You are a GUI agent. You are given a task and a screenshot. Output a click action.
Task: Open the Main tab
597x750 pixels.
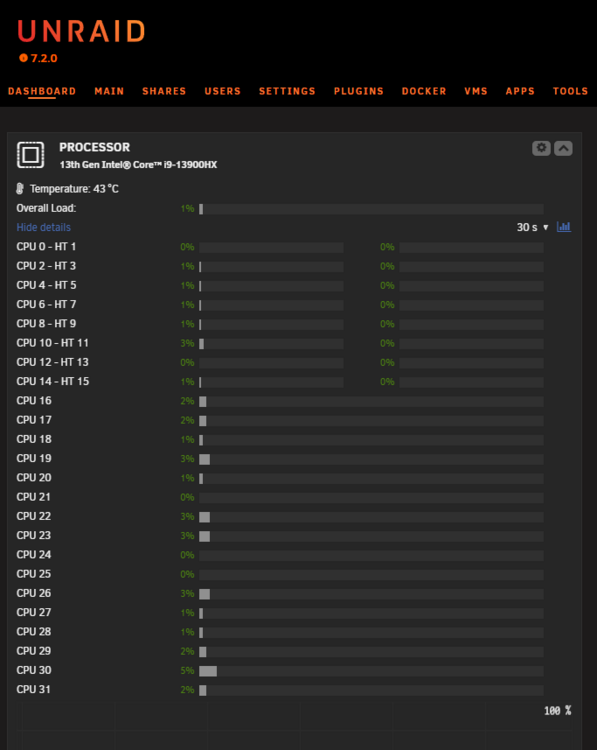pyautogui.click(x=109, y=91)
